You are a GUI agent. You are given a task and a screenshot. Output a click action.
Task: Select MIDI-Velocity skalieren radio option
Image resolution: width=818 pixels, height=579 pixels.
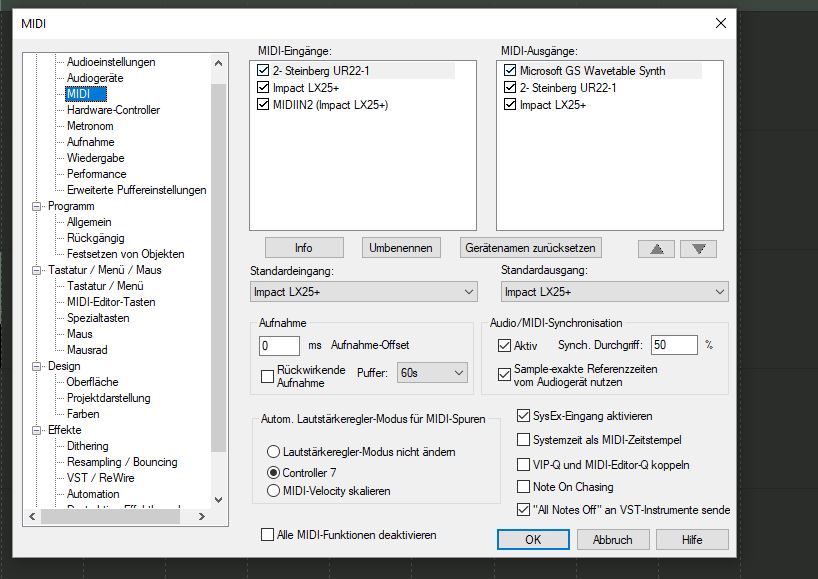click(273, 491)
